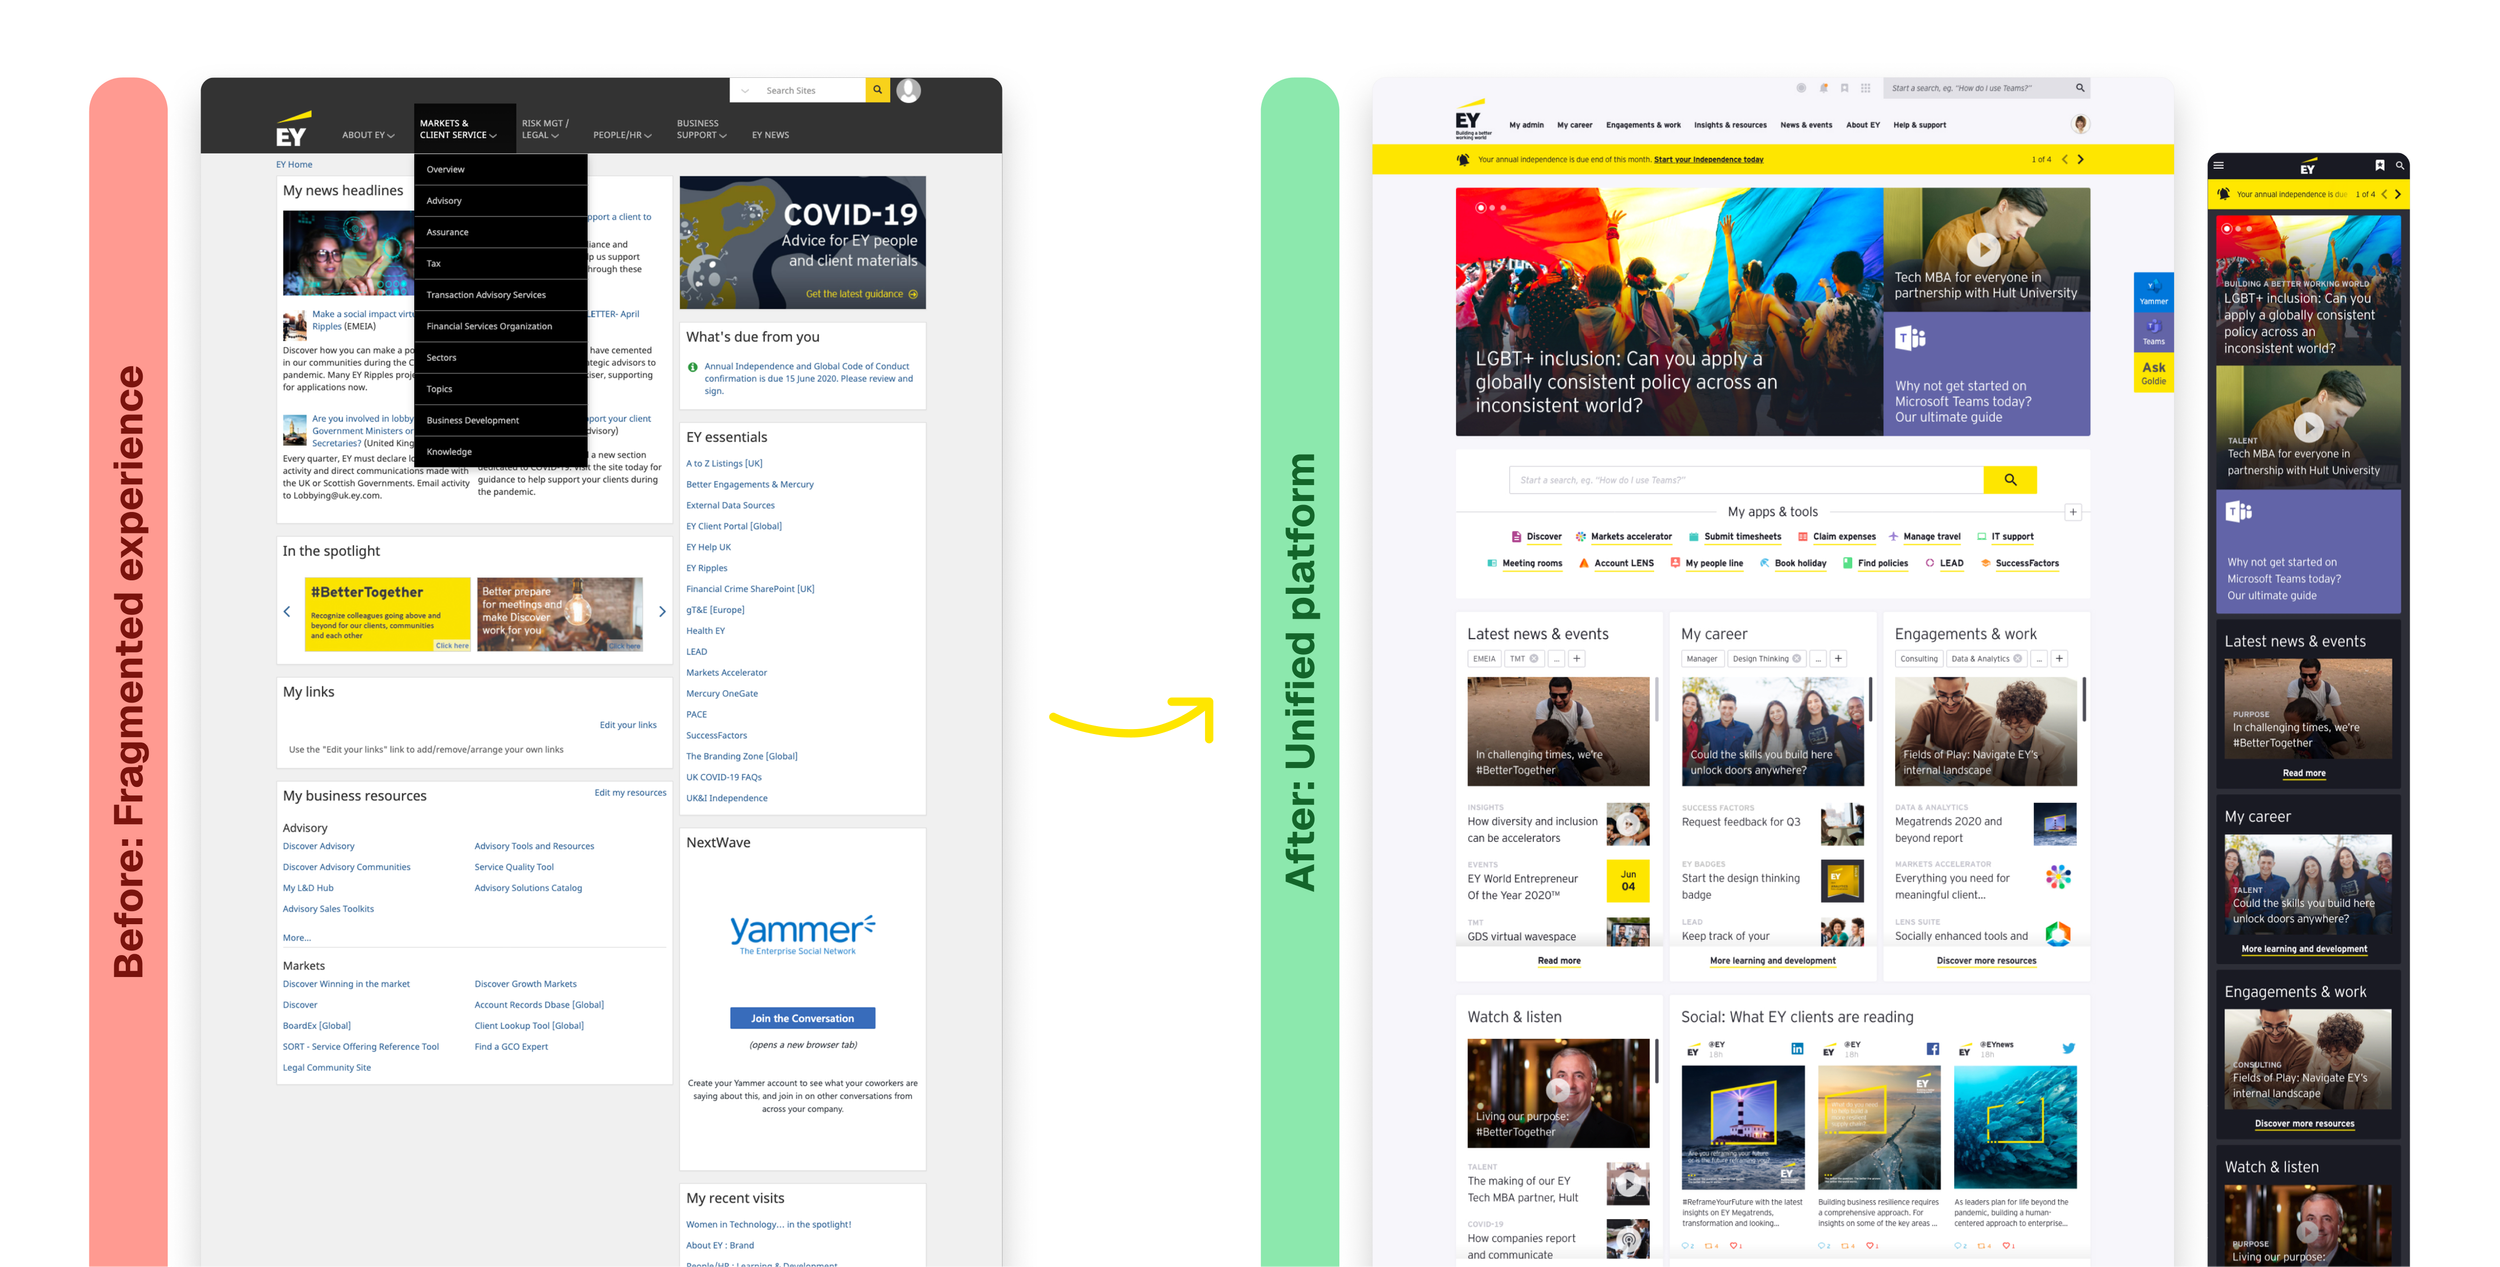The height and width of the screenshot is (1267, 2500).
Task: Click the LinkedIn icon on social post
Action: 1797,1049
